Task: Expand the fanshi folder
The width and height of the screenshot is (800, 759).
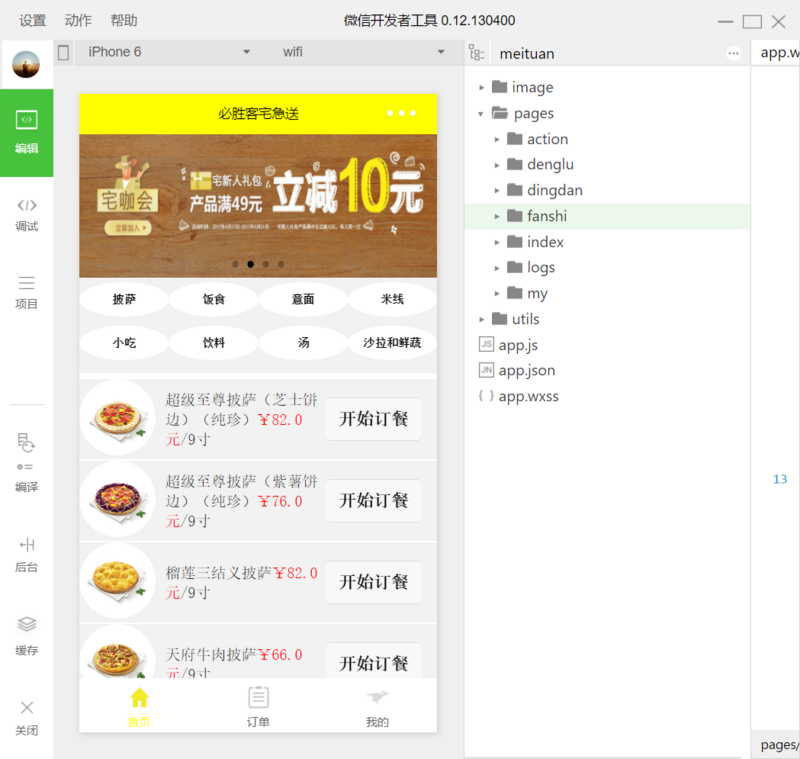Action: point(497,216)
